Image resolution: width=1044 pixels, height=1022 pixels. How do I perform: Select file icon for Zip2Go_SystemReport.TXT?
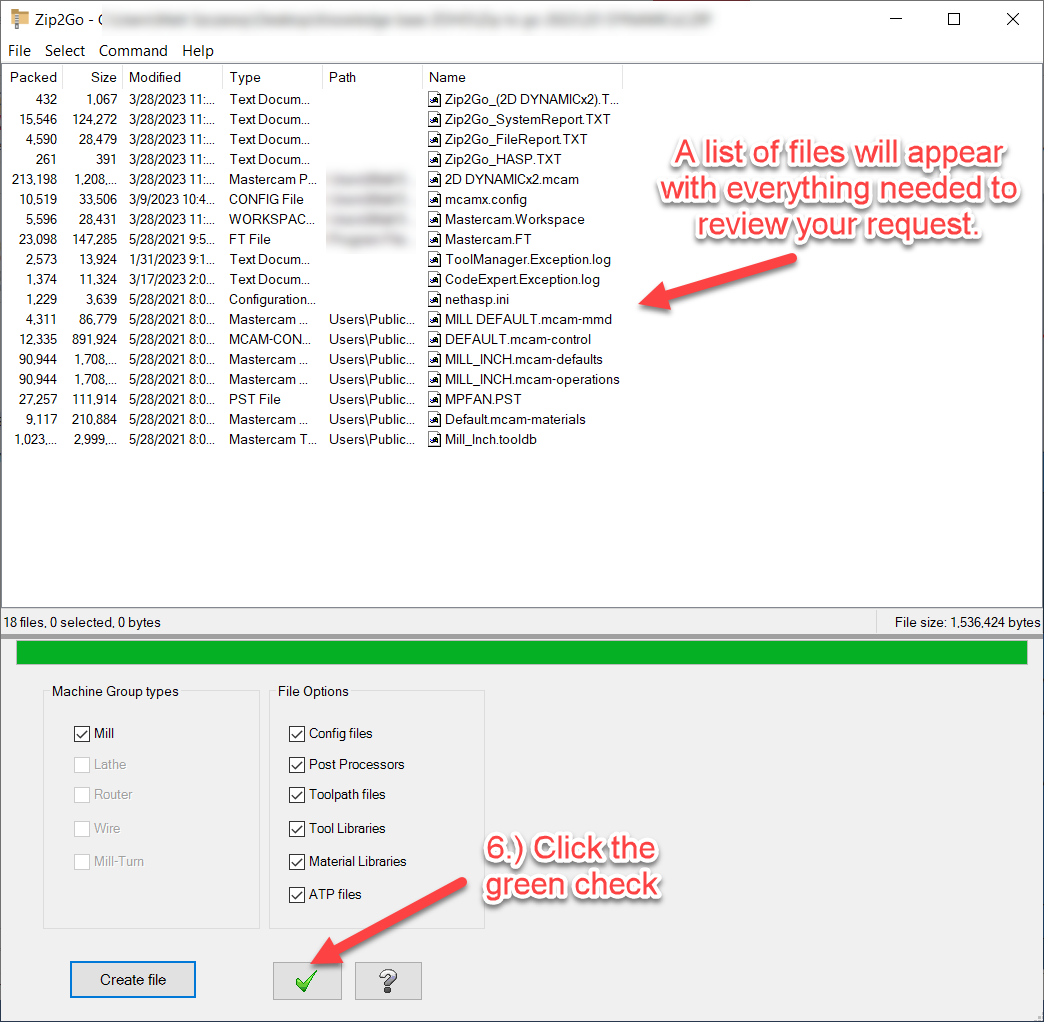(434, 119)
